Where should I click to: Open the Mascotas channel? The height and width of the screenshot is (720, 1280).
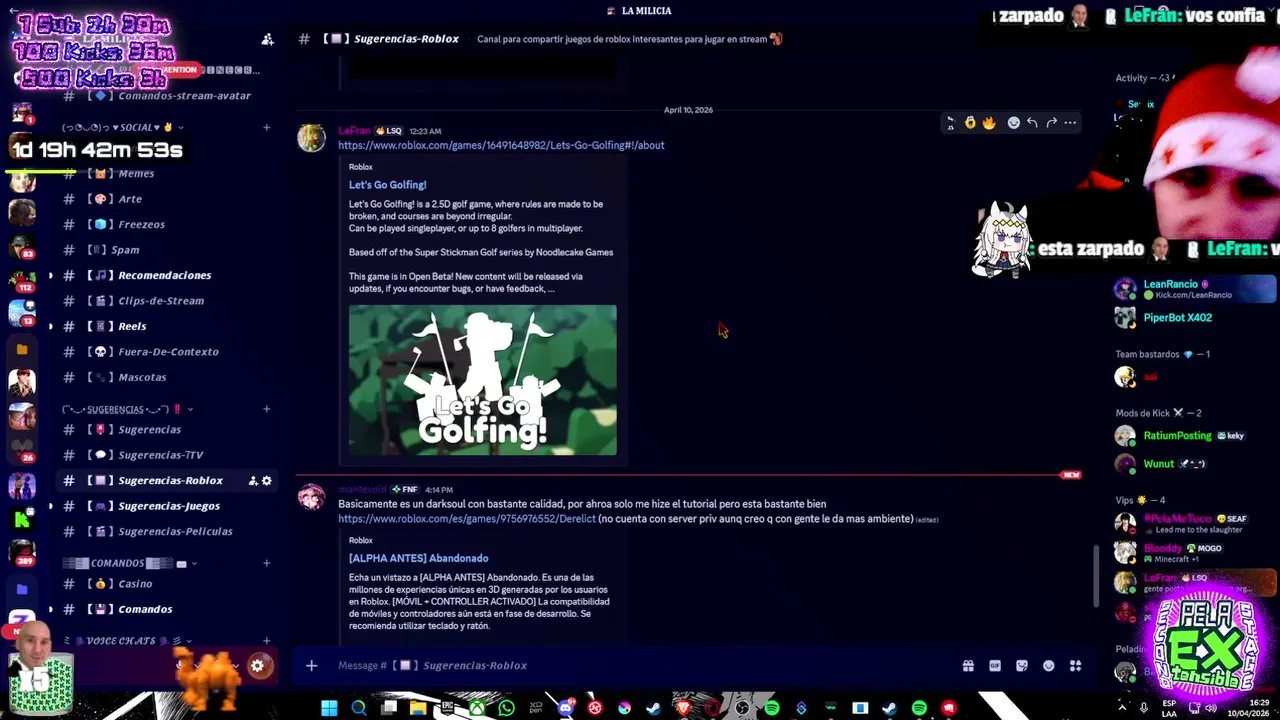166,377
